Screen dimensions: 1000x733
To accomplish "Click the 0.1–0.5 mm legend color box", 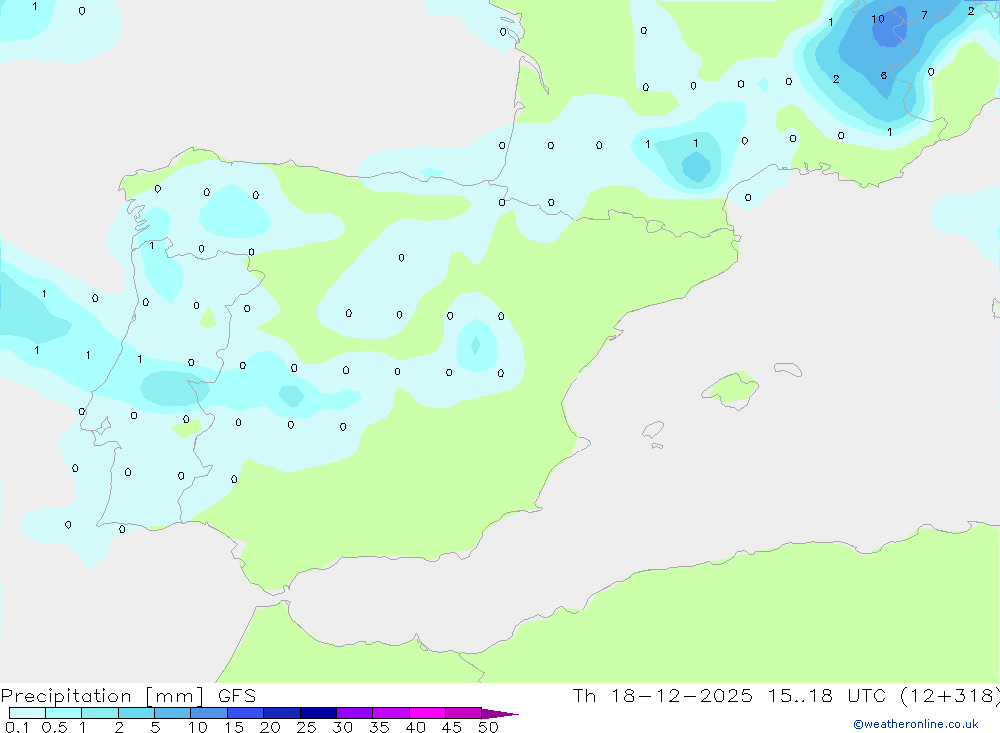I will 27,713.
